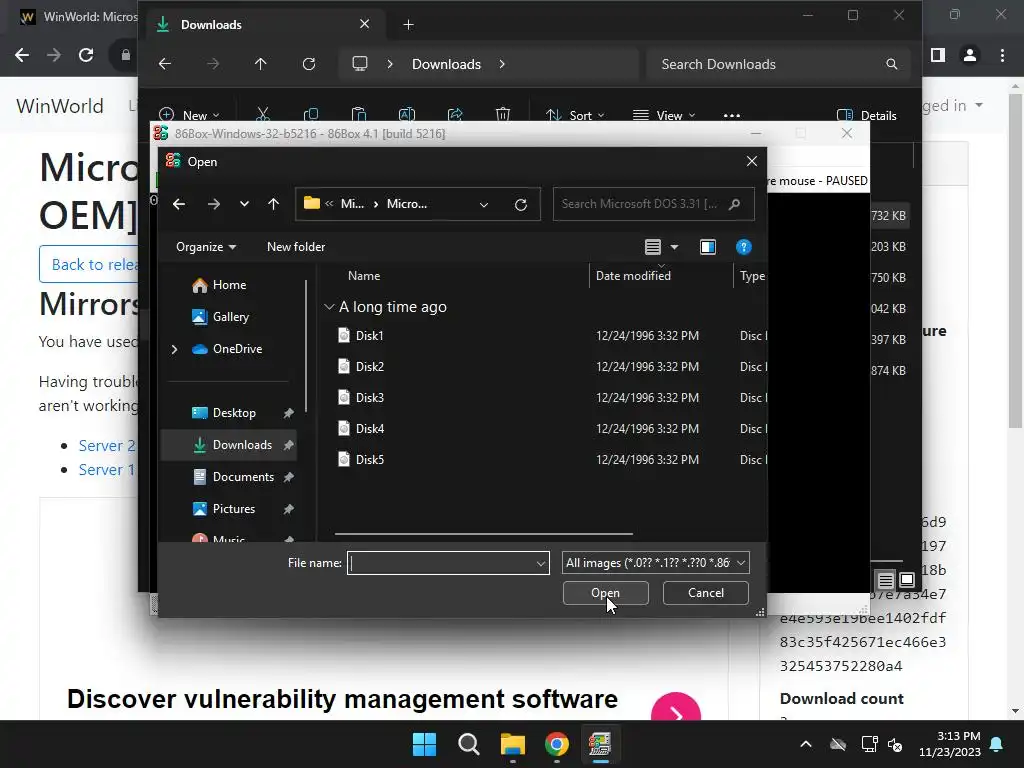Create a New folder in the dialog
Viewport: 1024px width, 768px height.
tap(296, 247)
